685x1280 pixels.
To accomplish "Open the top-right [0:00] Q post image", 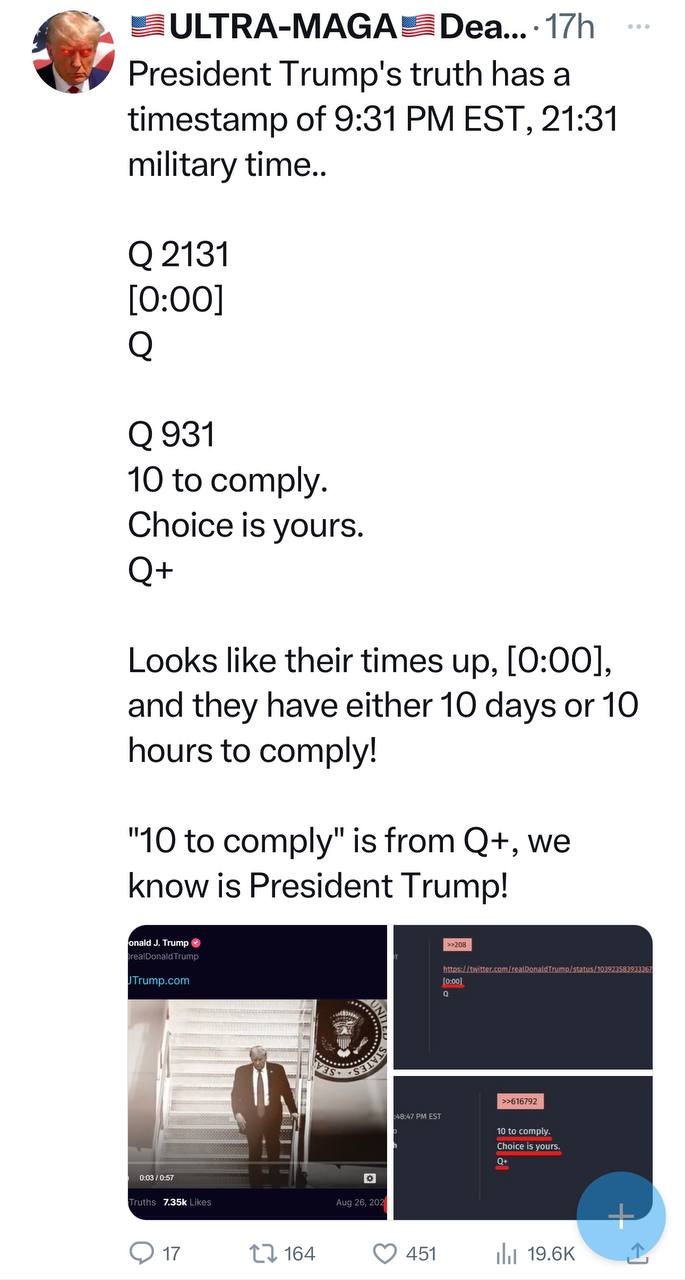I will point(522,997).
